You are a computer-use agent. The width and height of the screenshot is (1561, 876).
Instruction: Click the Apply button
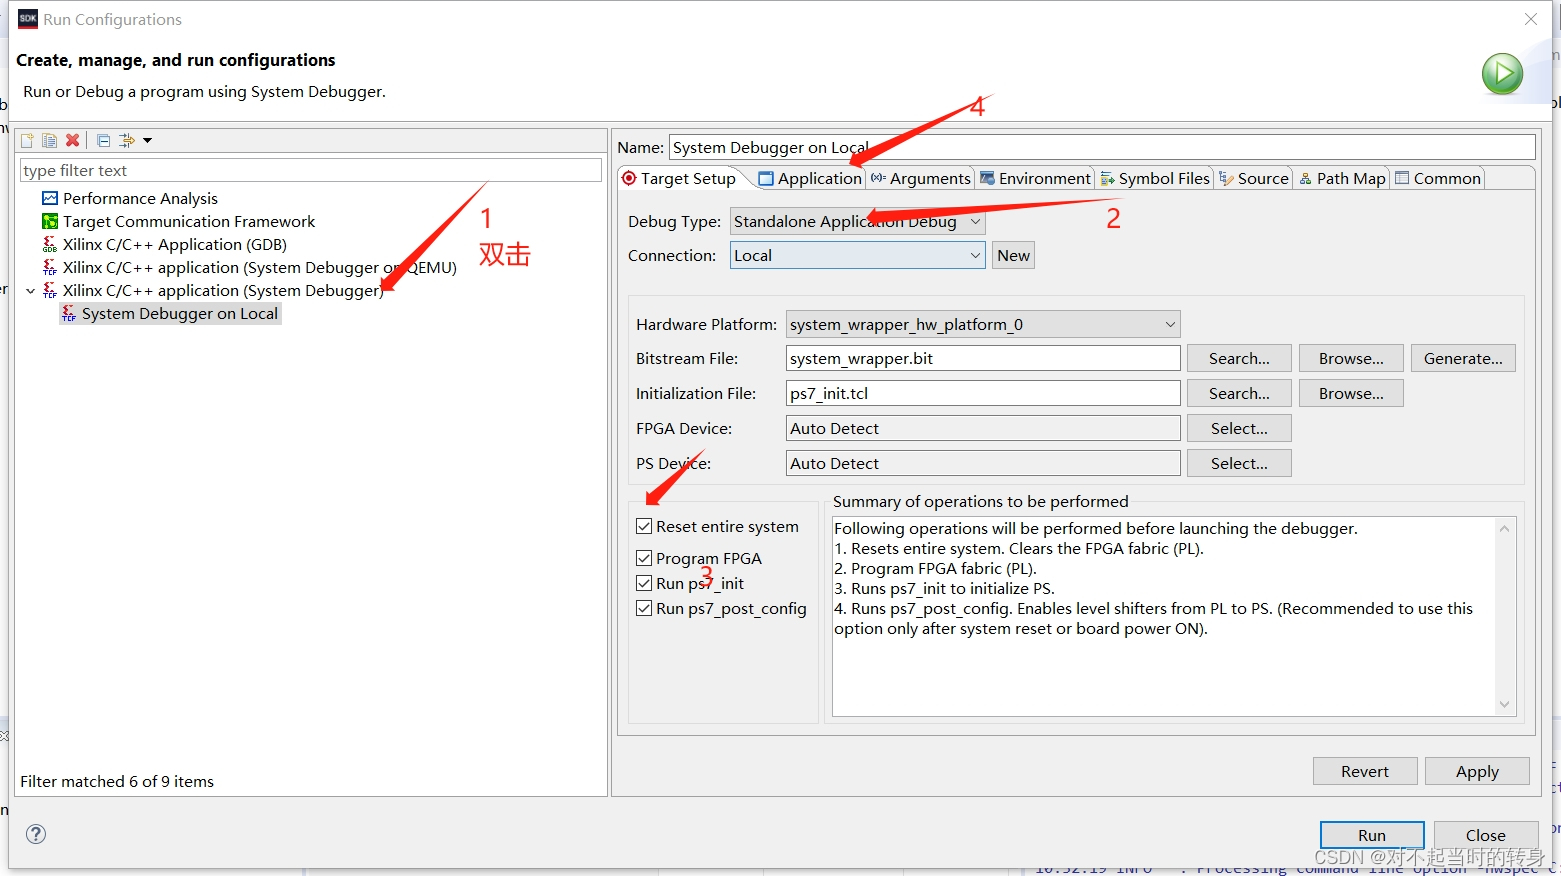pyautogui.click(x=1477, y=771)
